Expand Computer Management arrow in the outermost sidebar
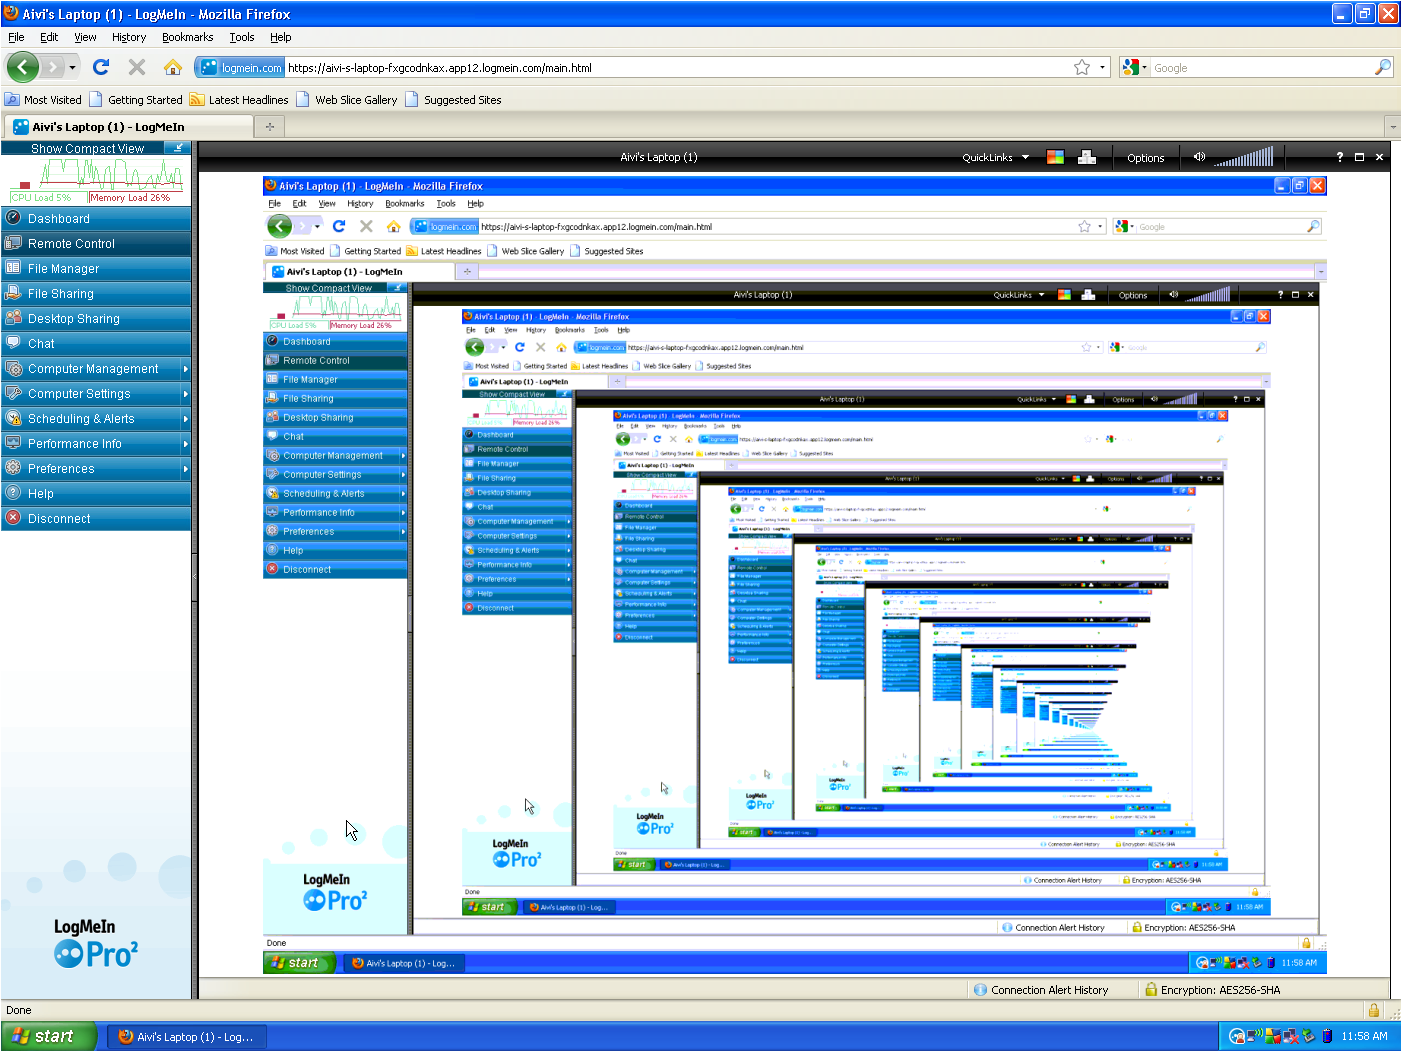Screen dimensions: 1402x1052 [186, 368]
